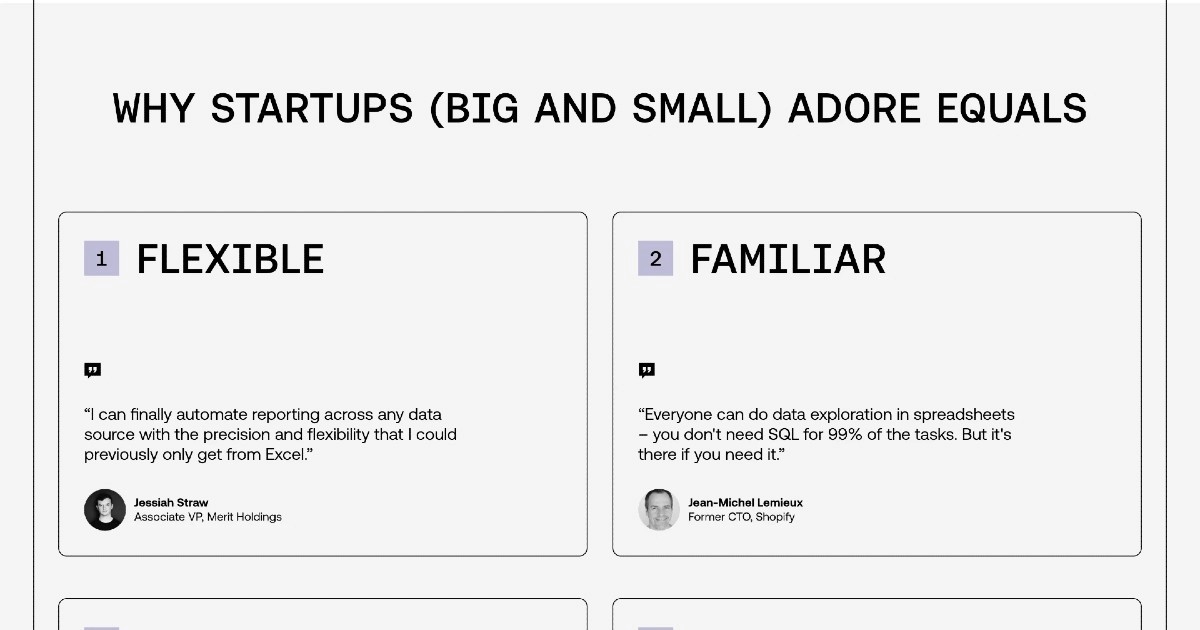Open Jessiah Straw's profile photo
1200x630 pixels.
tap(105, 510)
